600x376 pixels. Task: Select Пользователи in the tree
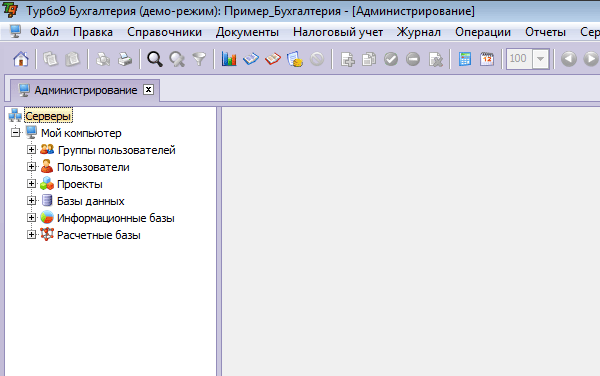[93, 167]
